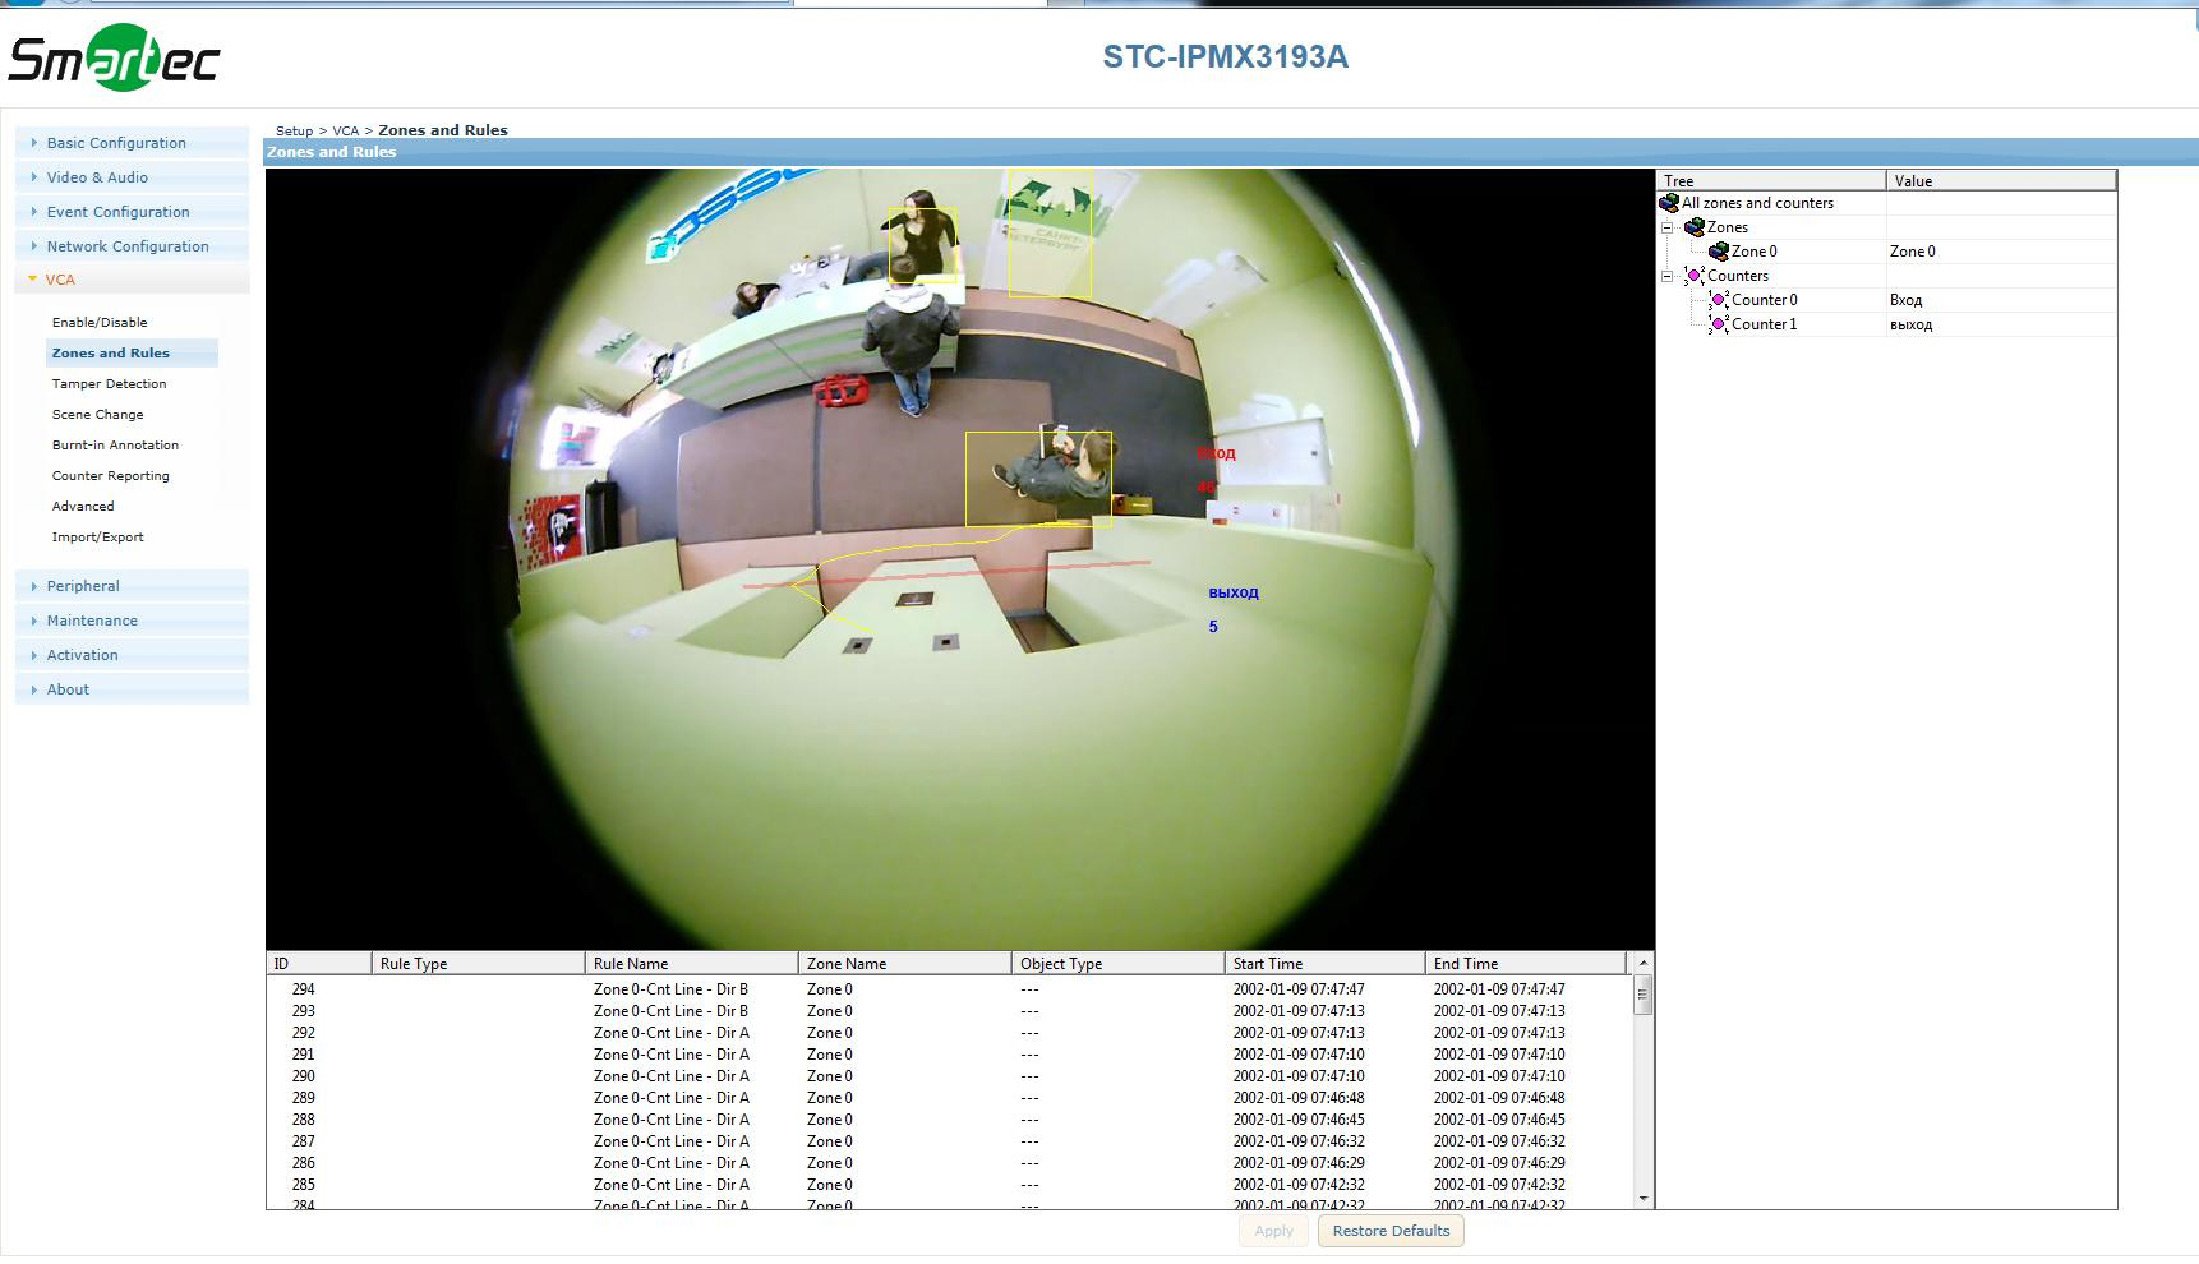Open the Counter Reporting page
Image resolution: width=2199 pixels, height=1264 pixels.
coord(110,476)
